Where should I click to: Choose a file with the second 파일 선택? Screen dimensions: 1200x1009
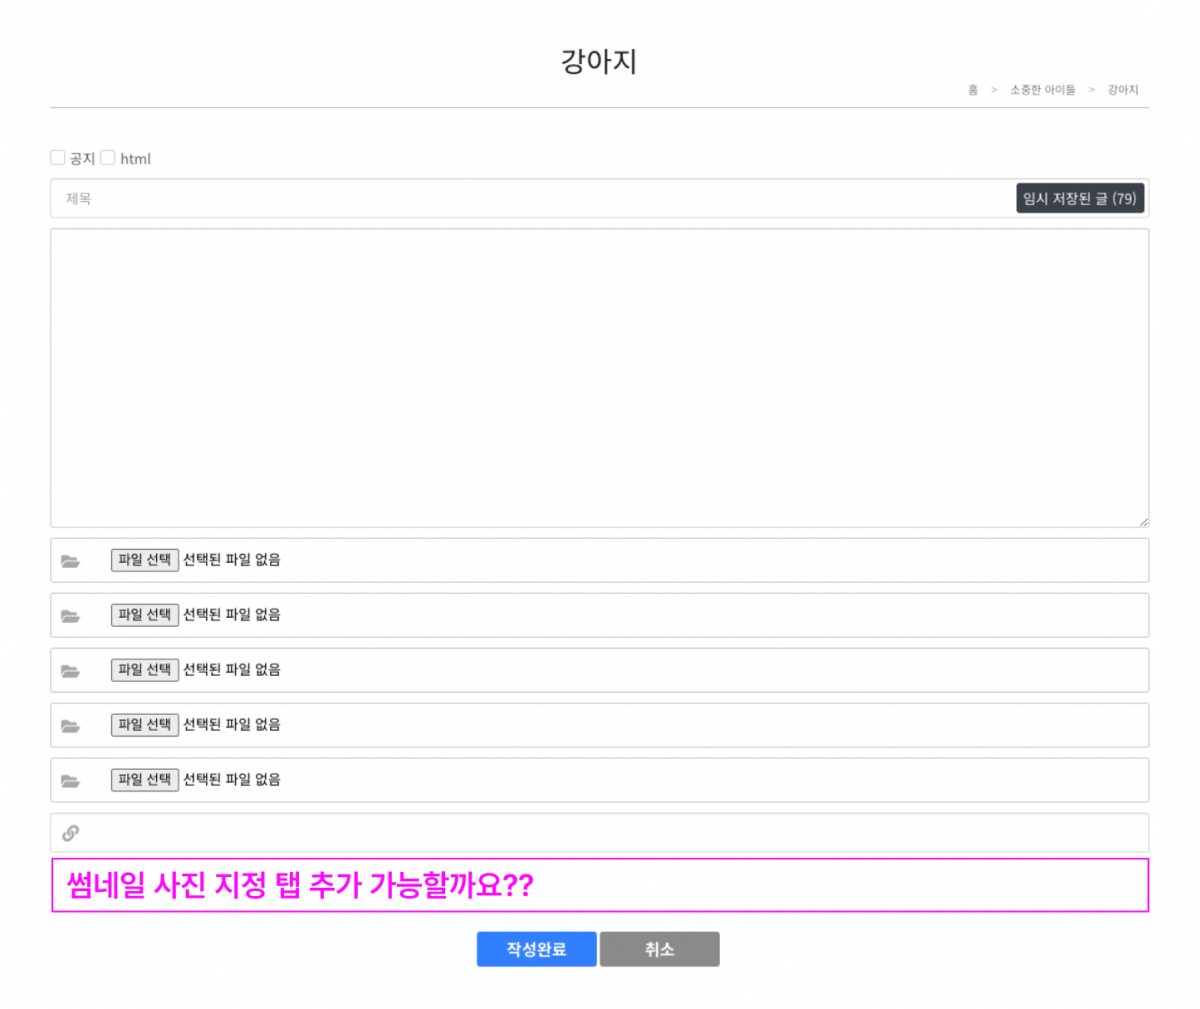[145, 615]
